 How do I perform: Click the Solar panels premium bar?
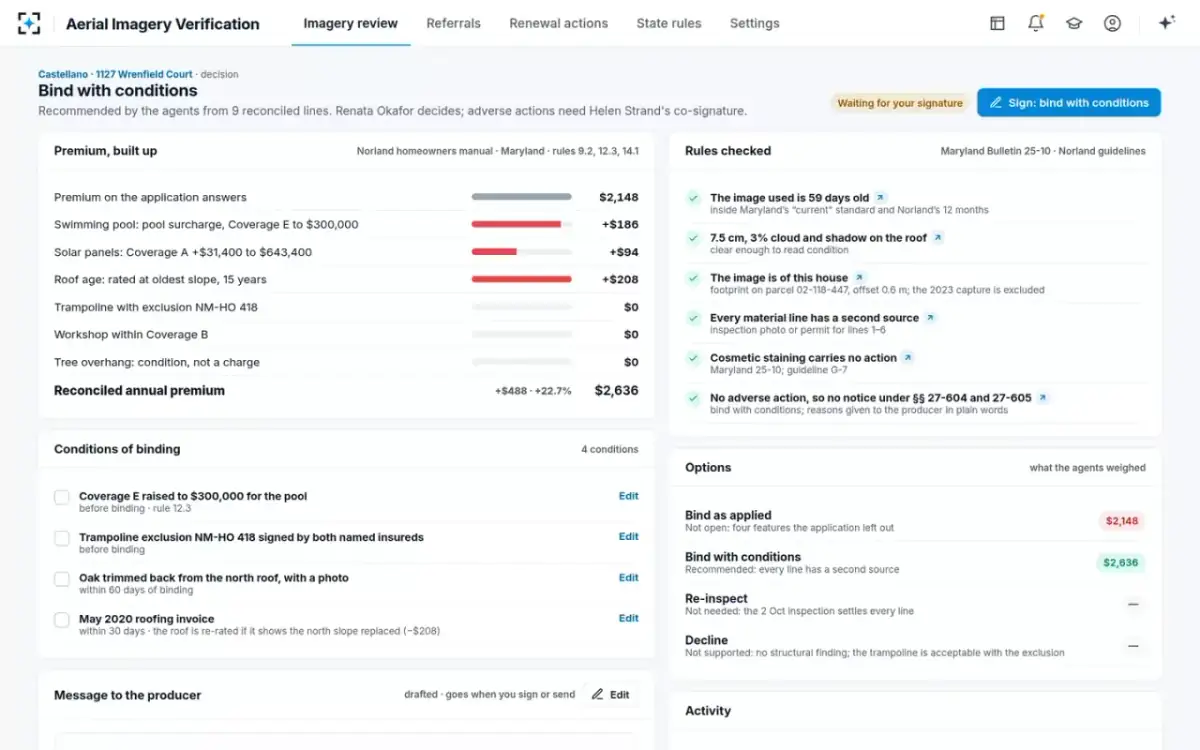pos(522,252)
